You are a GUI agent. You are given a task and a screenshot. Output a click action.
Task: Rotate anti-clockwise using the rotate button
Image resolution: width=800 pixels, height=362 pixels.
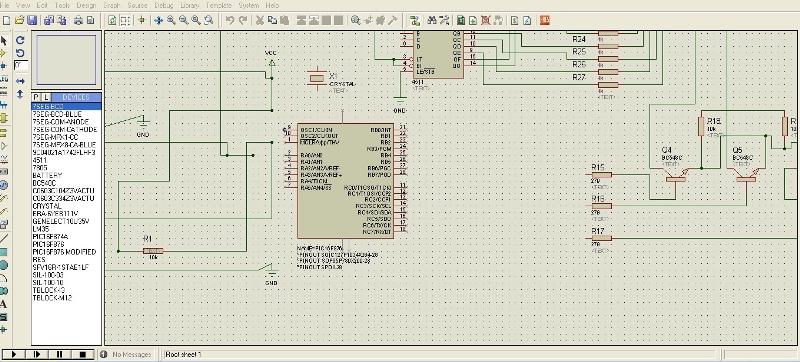pyautogui.click(x=20, y=53)
